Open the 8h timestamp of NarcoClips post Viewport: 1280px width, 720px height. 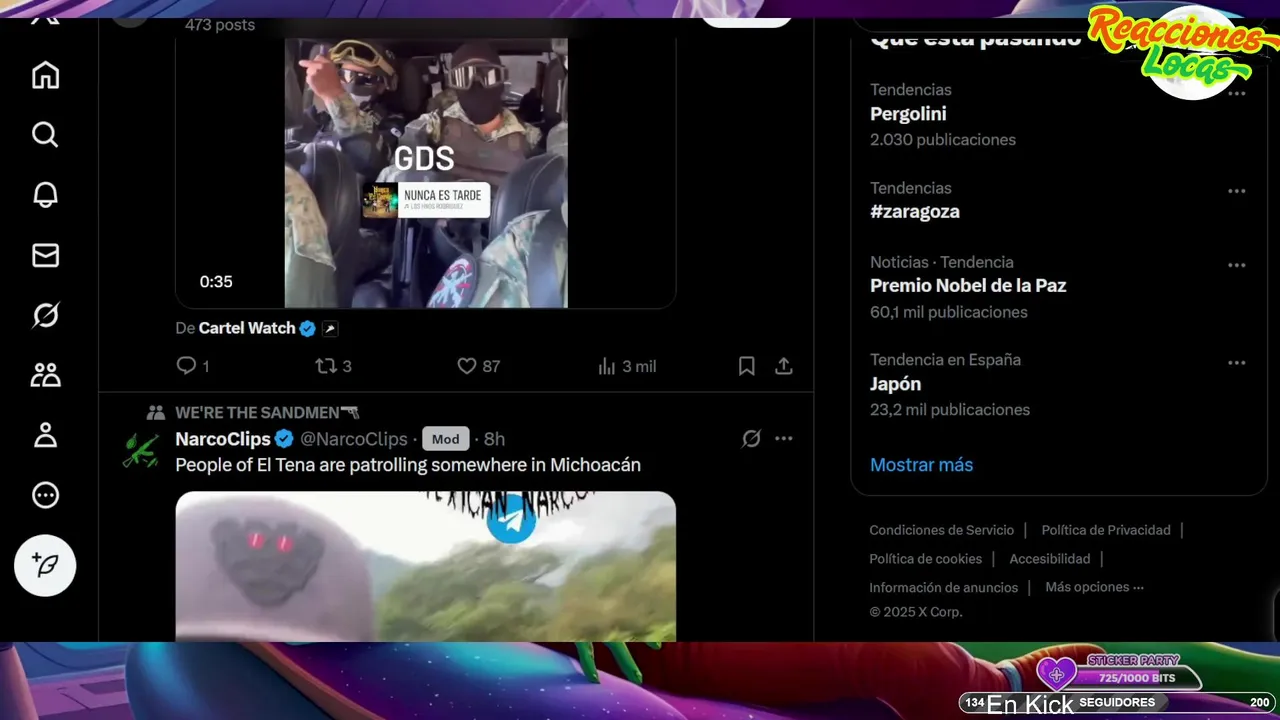pyautogui.click(x=494, y=439)
